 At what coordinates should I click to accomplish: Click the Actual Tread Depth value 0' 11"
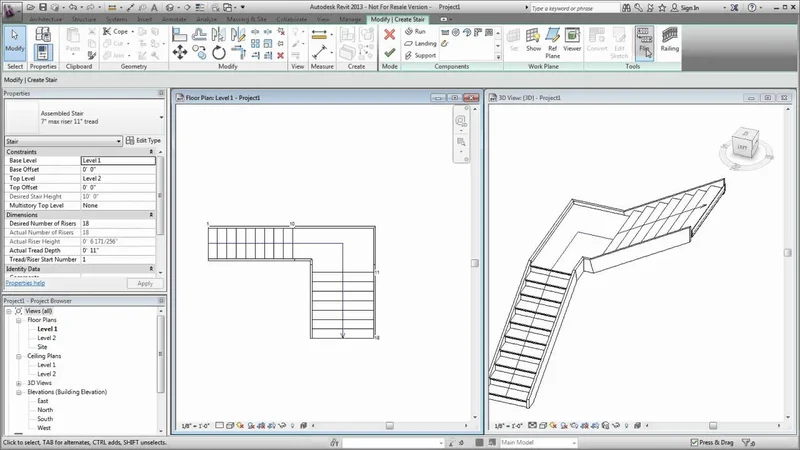click(x=118, y=251)
